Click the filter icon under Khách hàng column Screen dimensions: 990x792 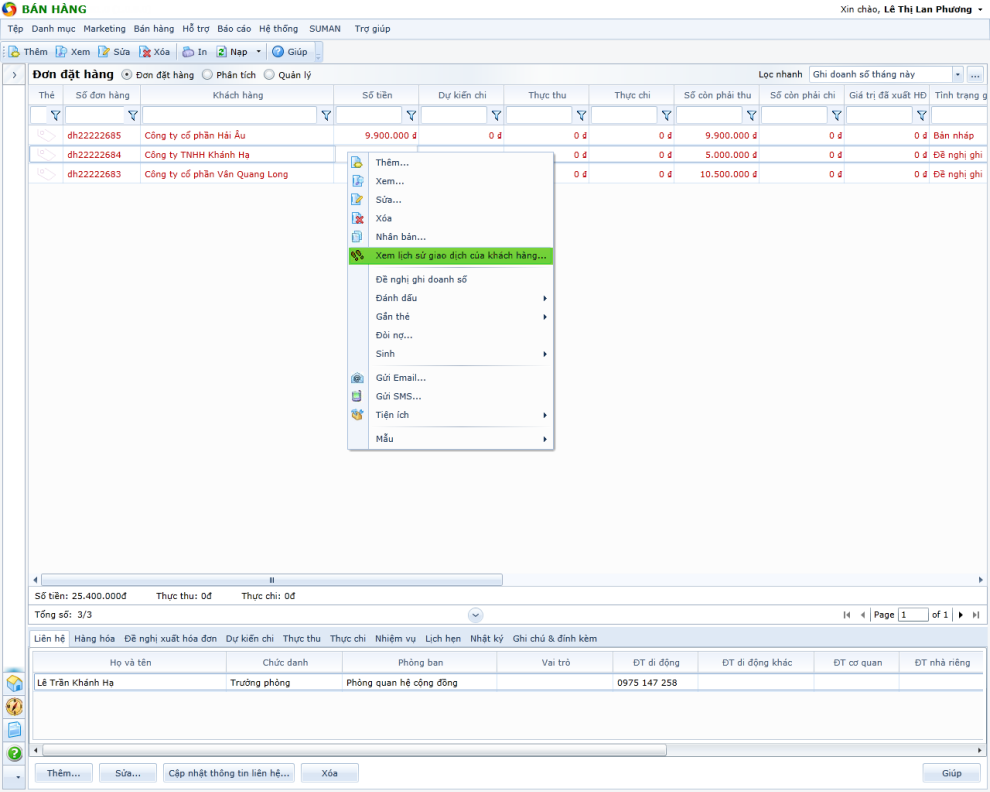(326, 115)
